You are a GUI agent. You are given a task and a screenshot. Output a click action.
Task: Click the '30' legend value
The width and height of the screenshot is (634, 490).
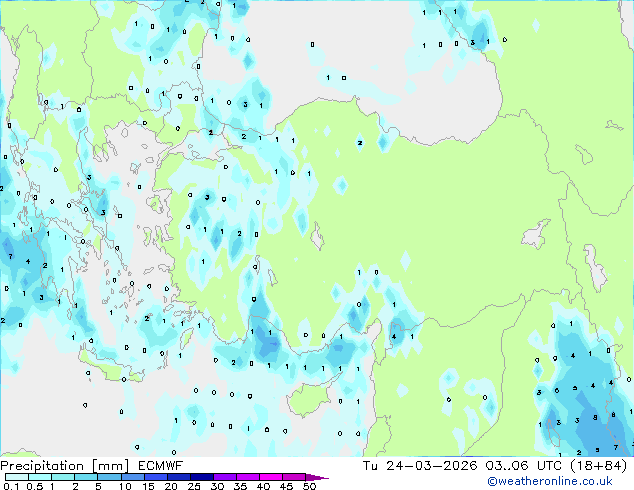tap(217, 486)
